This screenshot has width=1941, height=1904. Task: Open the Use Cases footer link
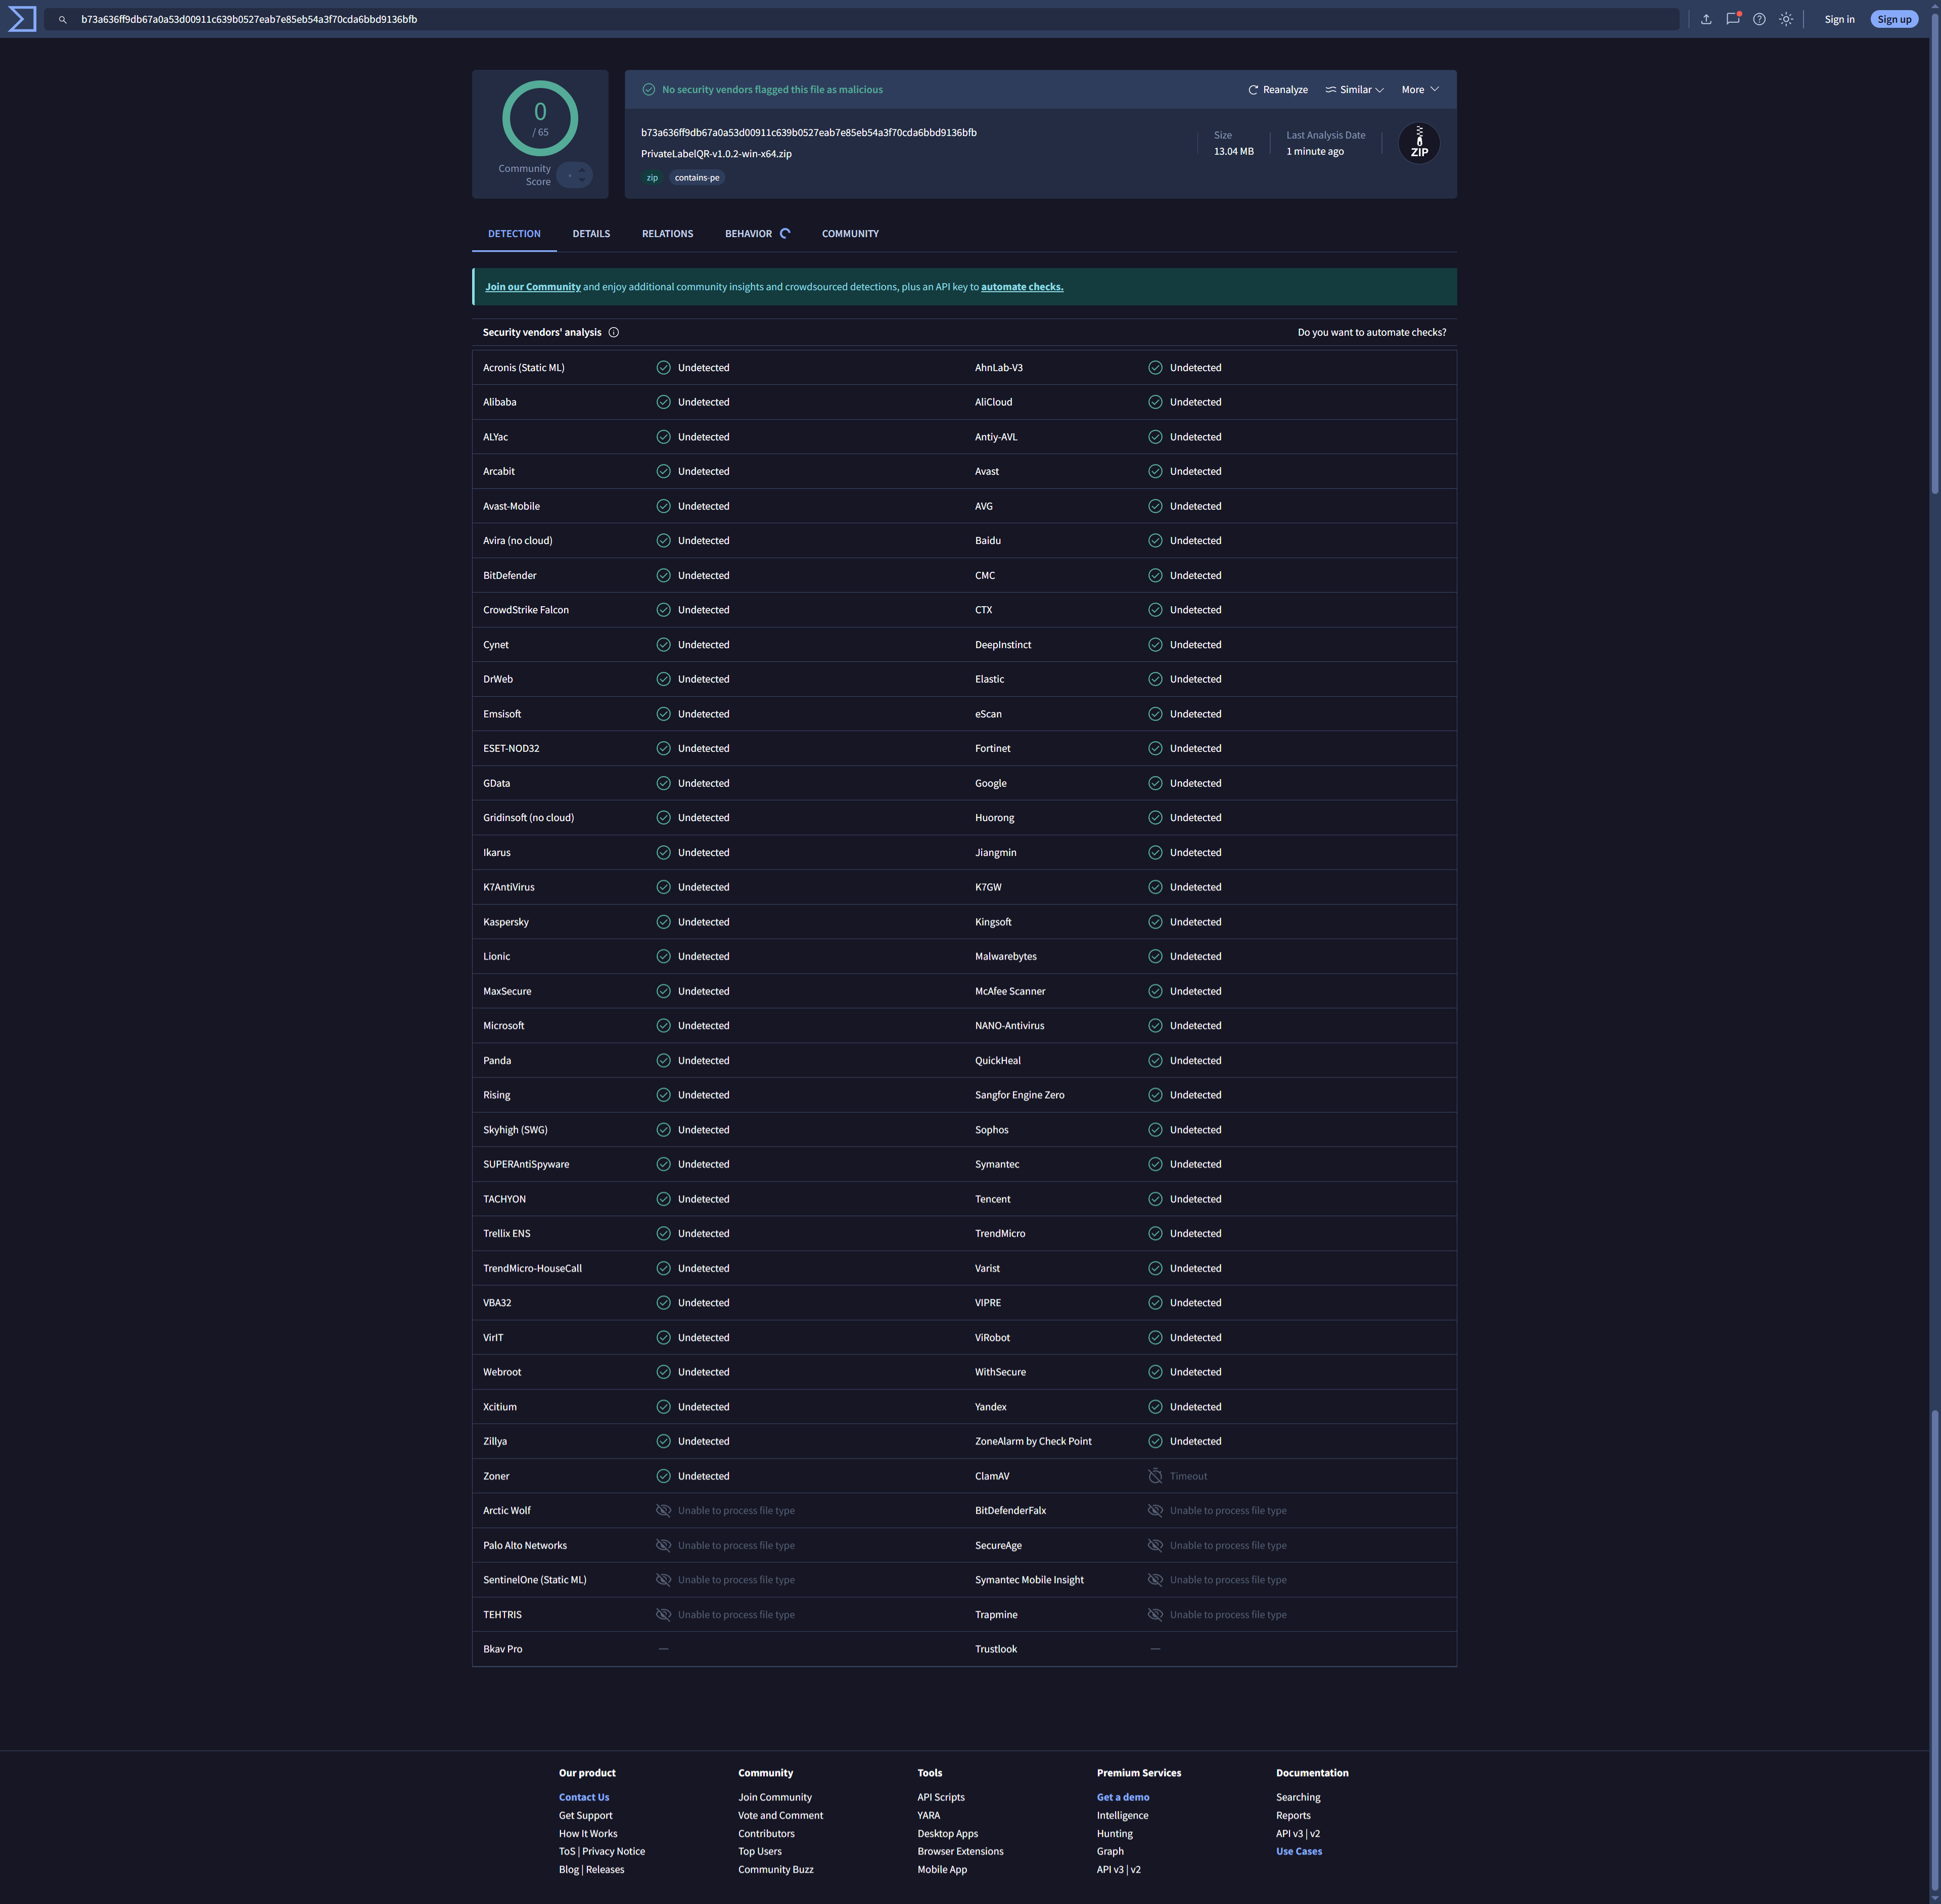(1298, 1851)
